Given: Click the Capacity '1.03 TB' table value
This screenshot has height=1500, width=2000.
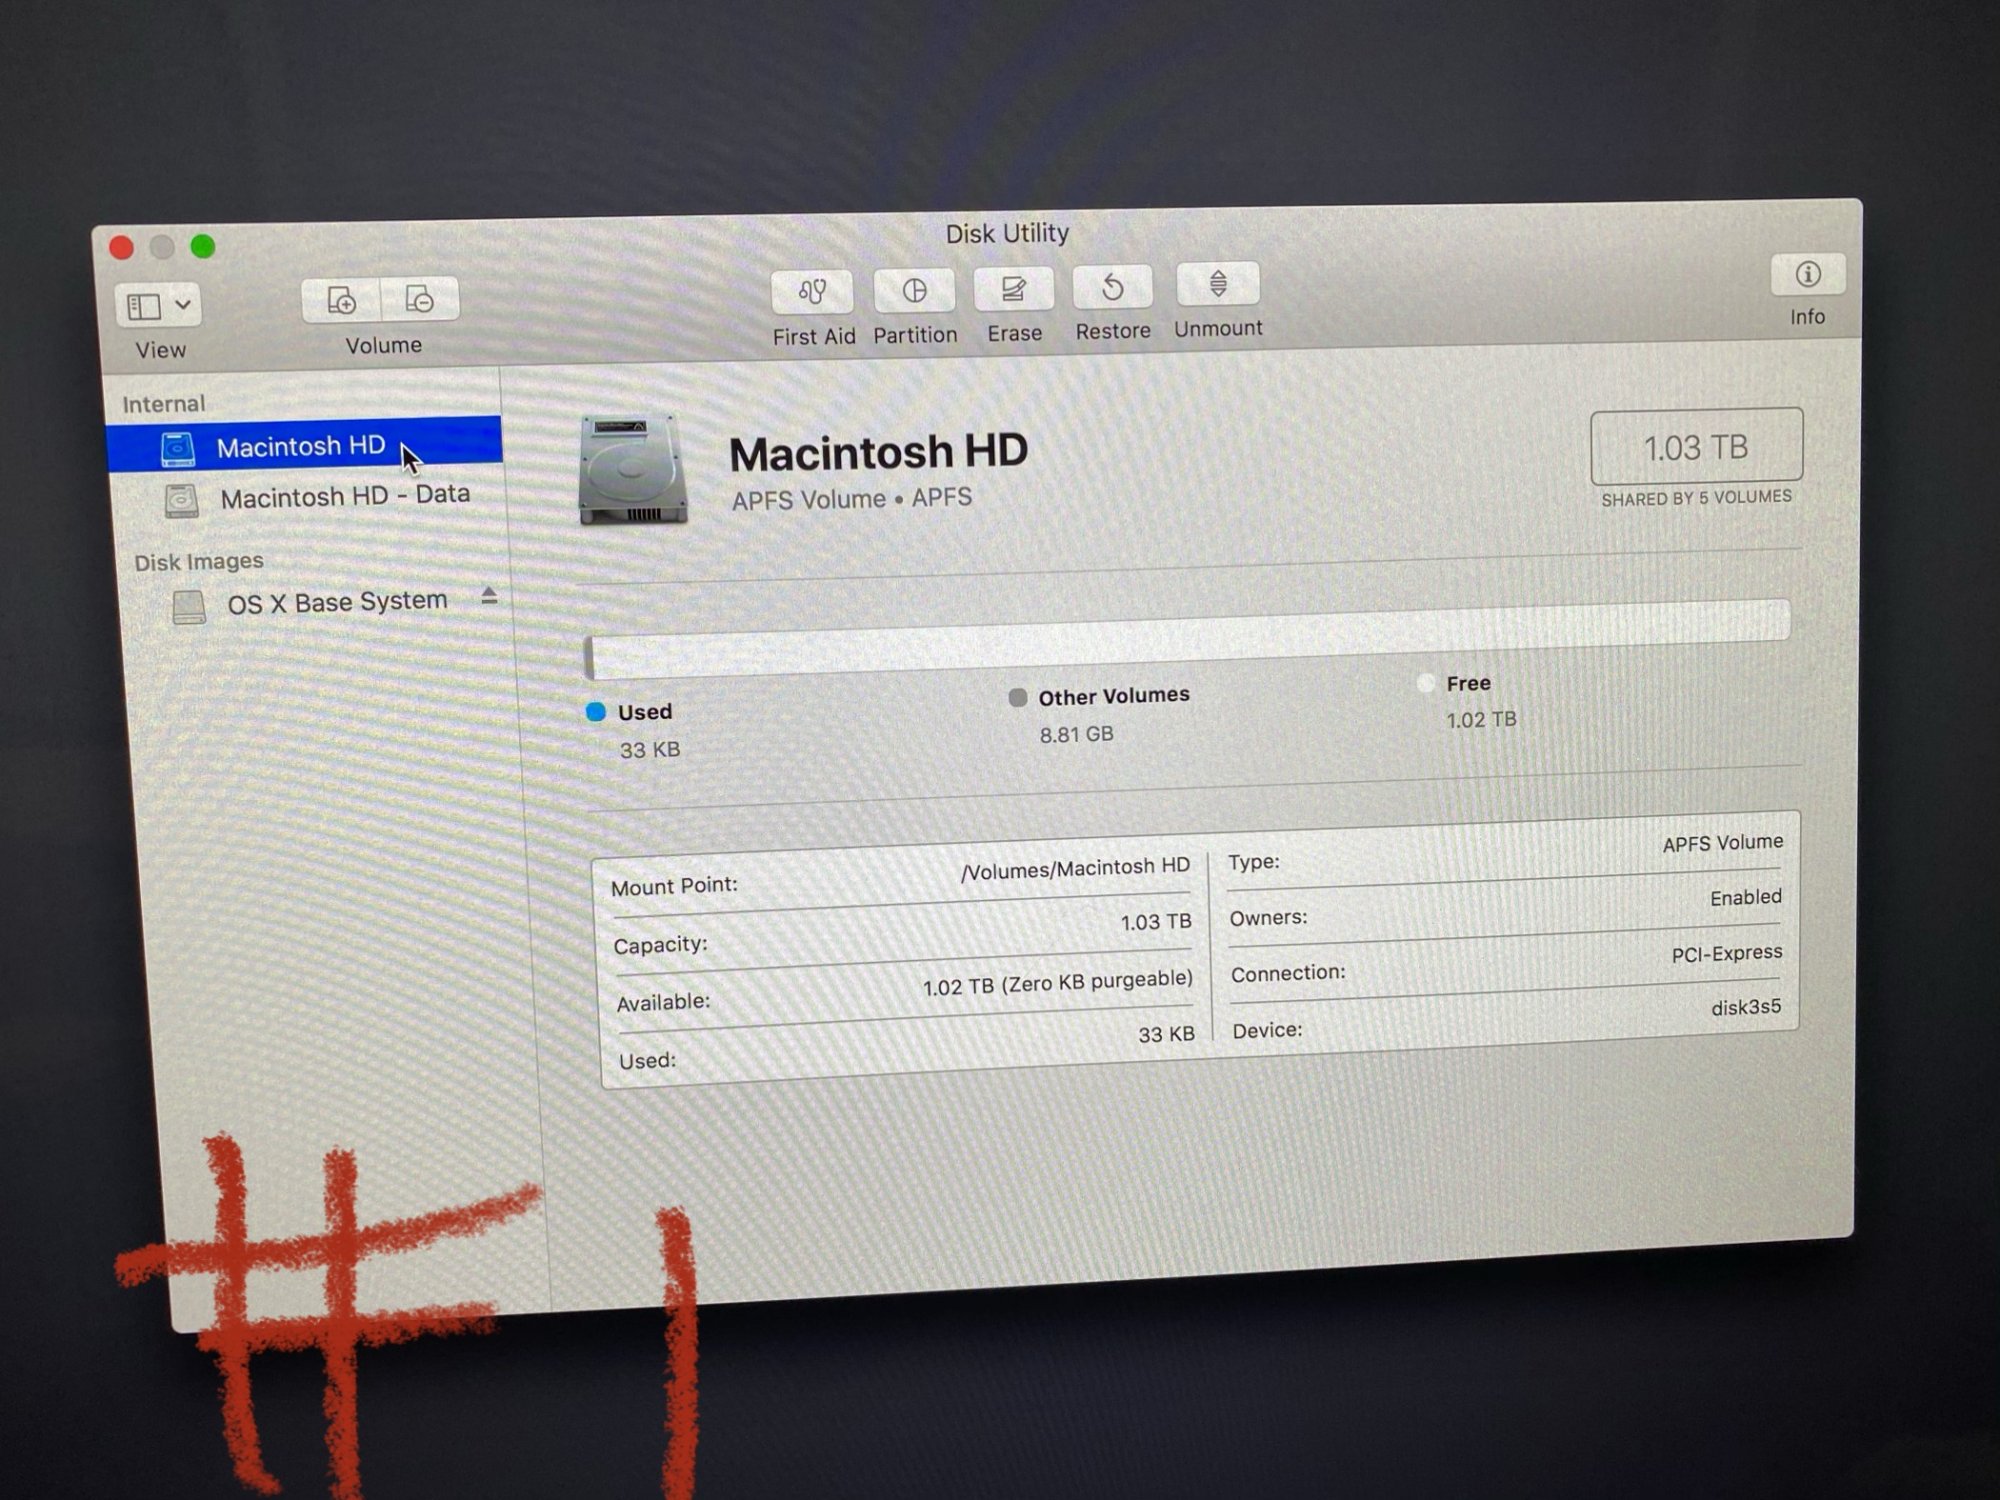Looking at the screenshot, I should (x=1156, y=922).
